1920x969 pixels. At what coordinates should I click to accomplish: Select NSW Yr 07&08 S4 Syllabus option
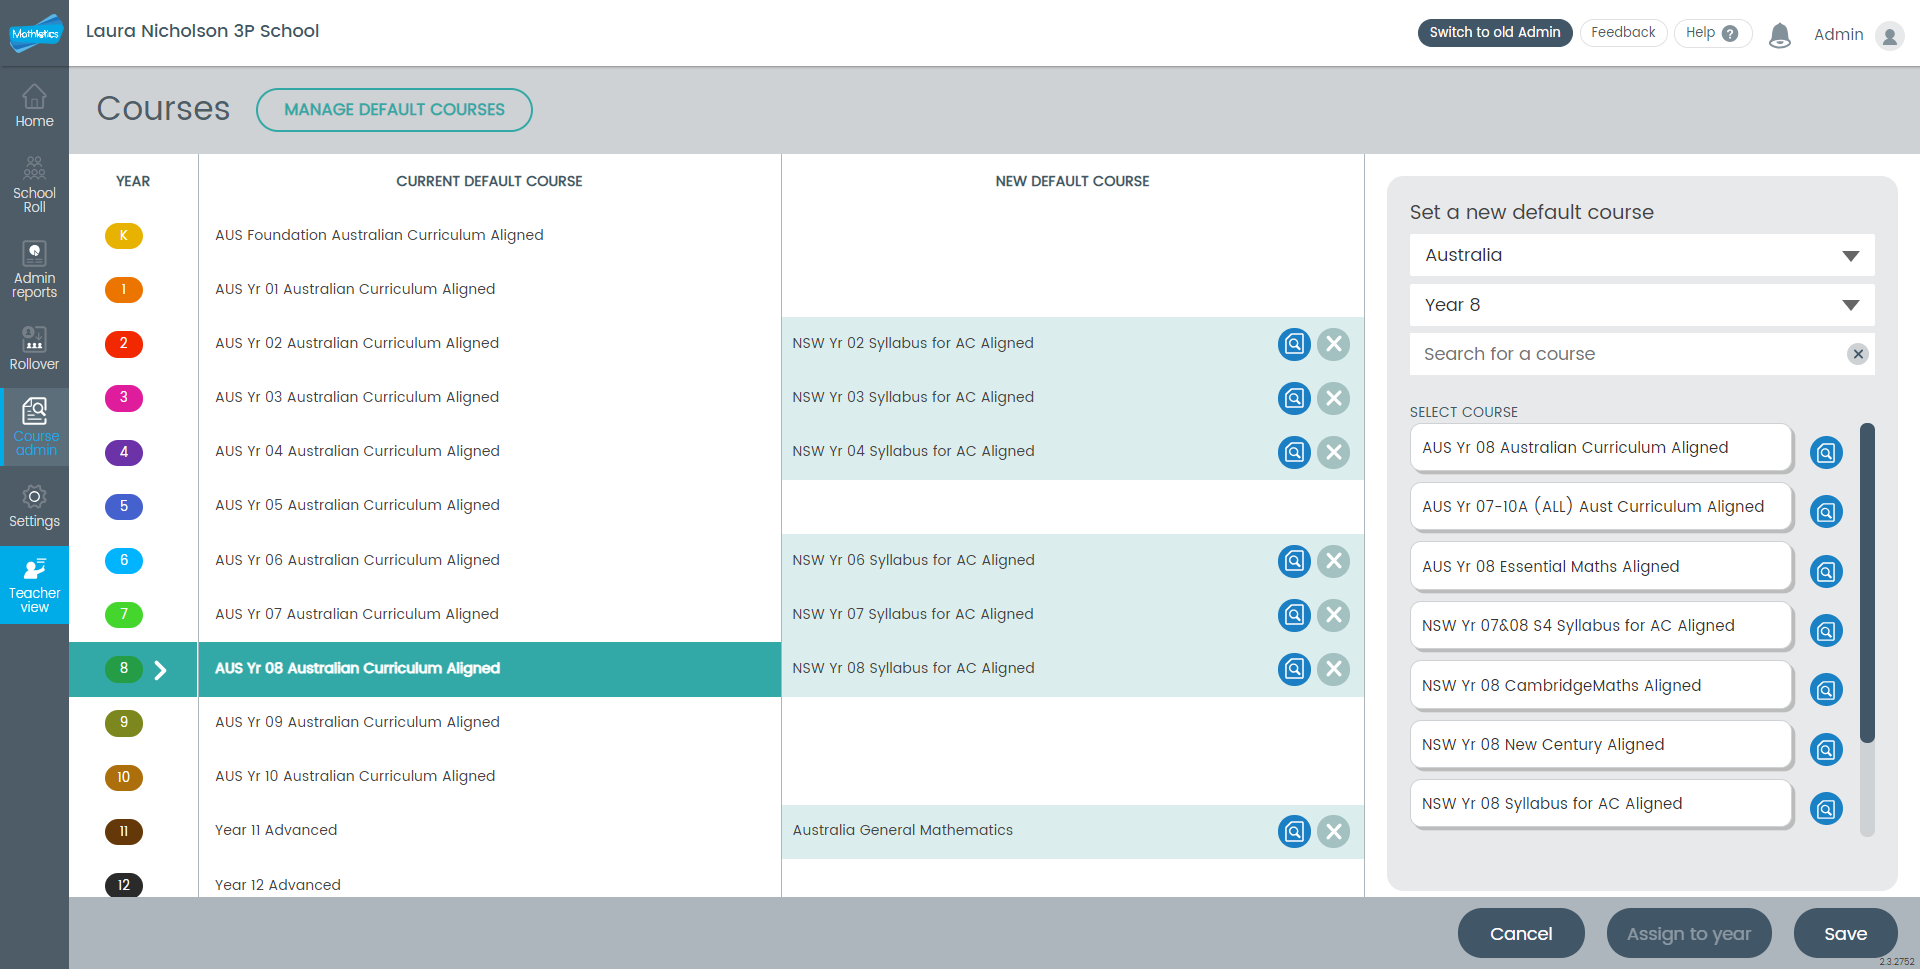pyautogui.click(x=1601, y=626)
